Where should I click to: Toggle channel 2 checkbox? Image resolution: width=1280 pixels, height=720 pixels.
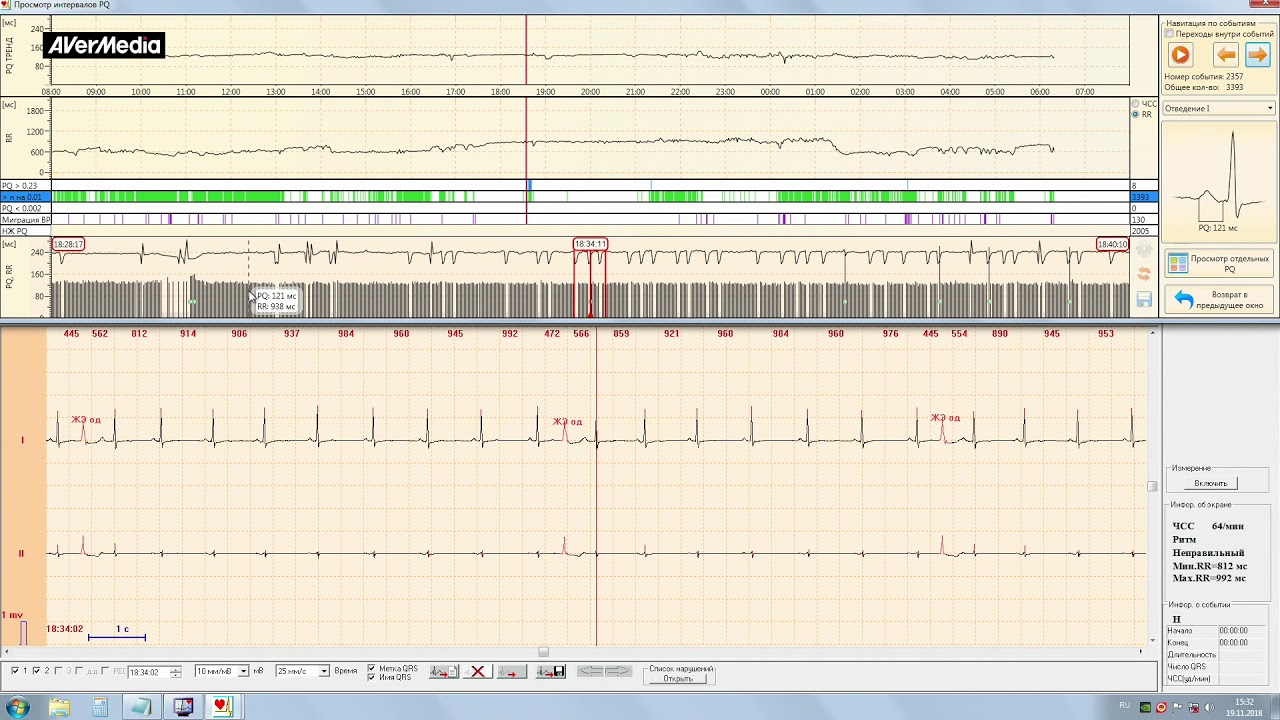[x=37, y=671]
